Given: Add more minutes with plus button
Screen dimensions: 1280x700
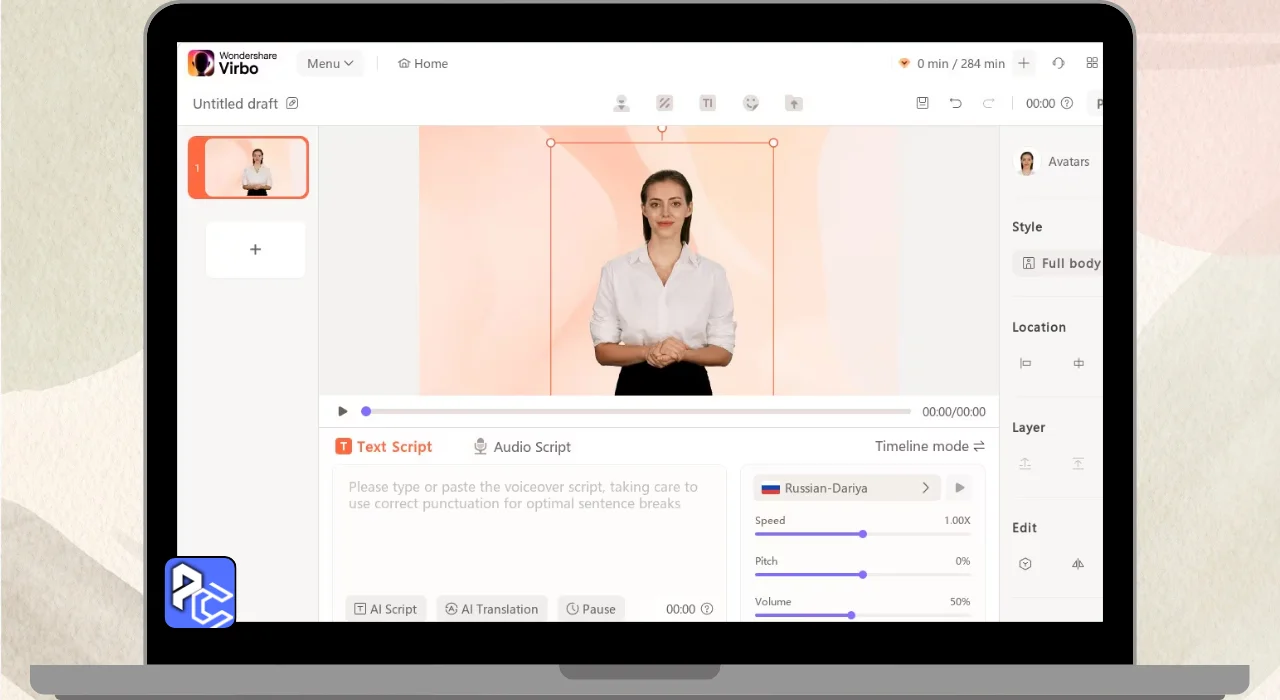Looking at the screenshot, I should coord(1023,63).
